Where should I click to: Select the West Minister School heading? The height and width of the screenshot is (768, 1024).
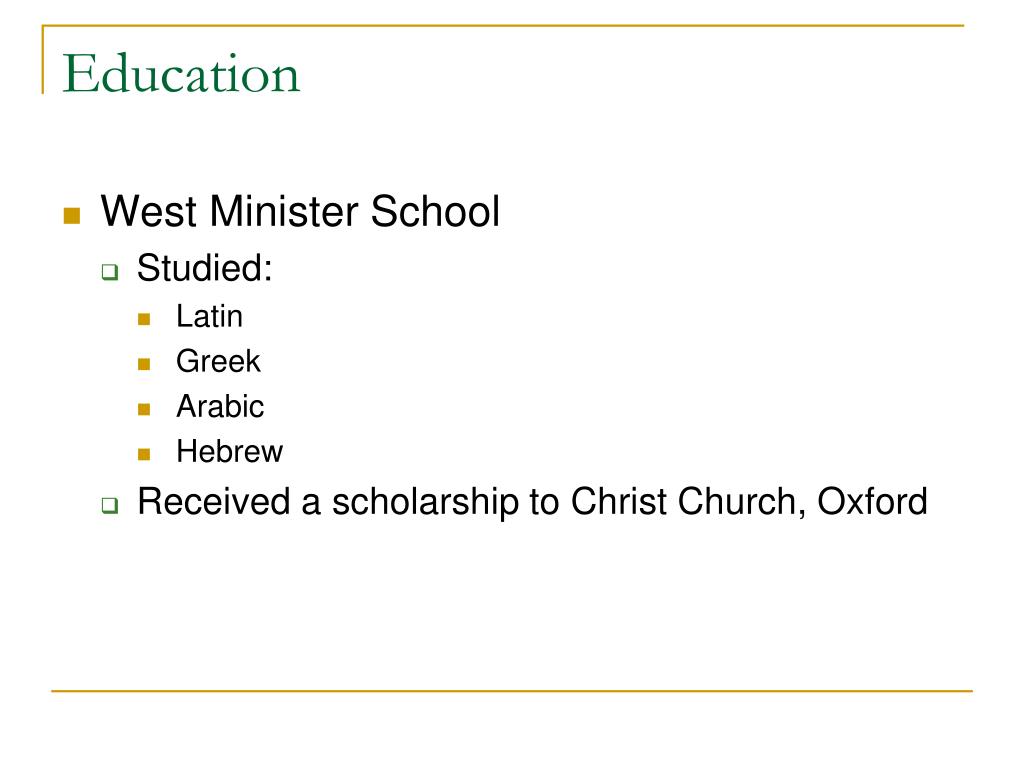point(300,212)
